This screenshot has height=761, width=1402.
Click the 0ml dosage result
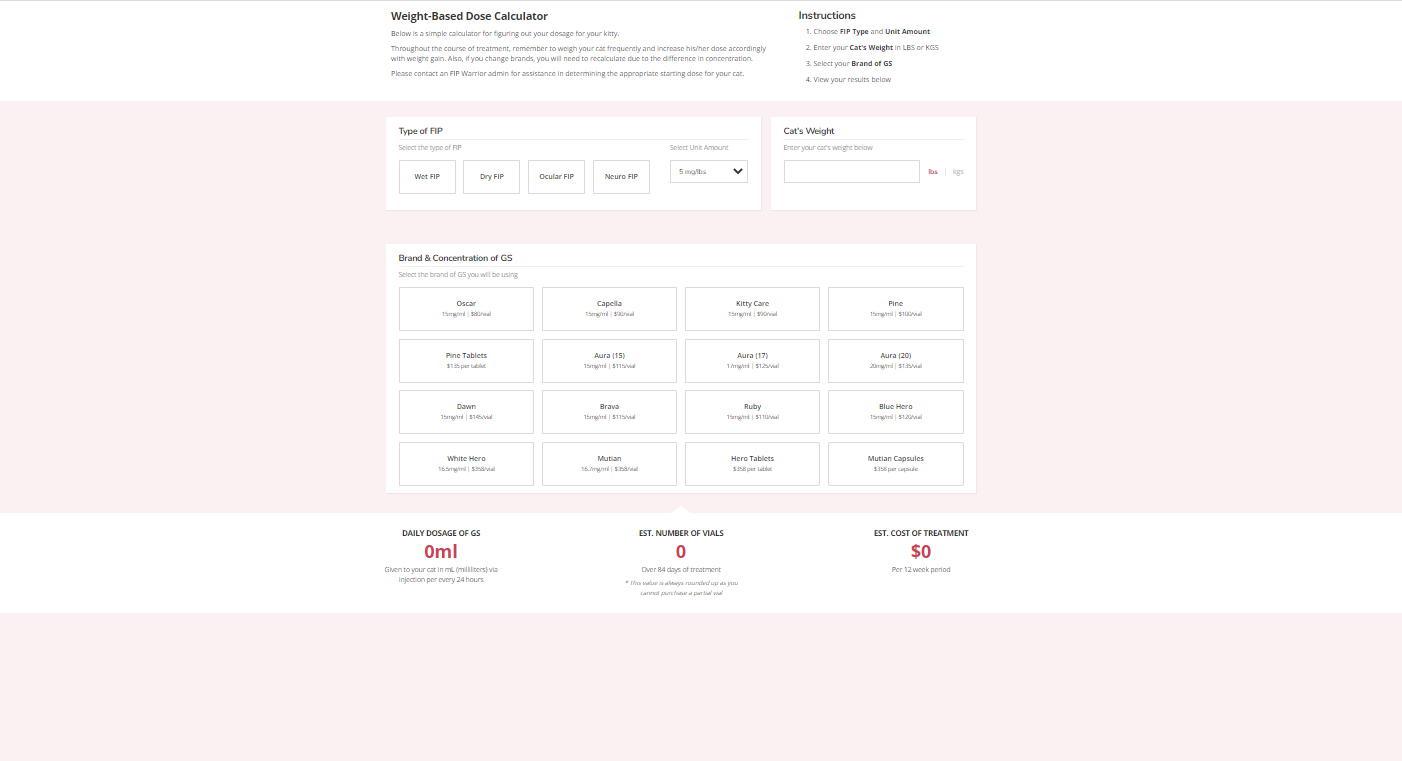(x=441, y=551)
